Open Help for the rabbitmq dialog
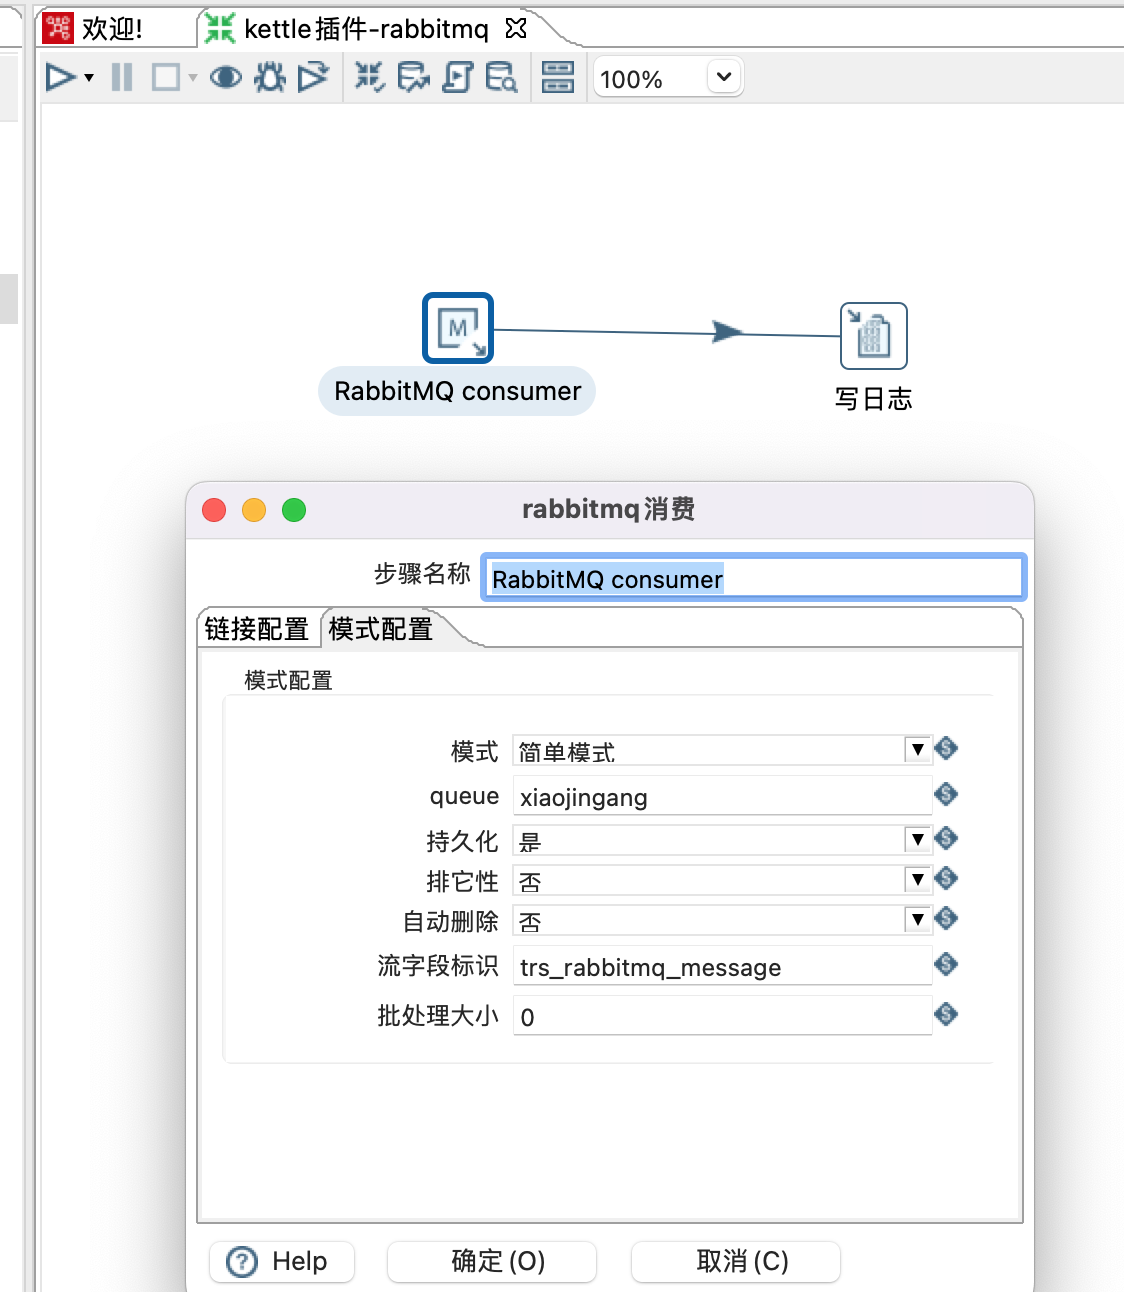 pyautogui.click(x=282, y=1261)
